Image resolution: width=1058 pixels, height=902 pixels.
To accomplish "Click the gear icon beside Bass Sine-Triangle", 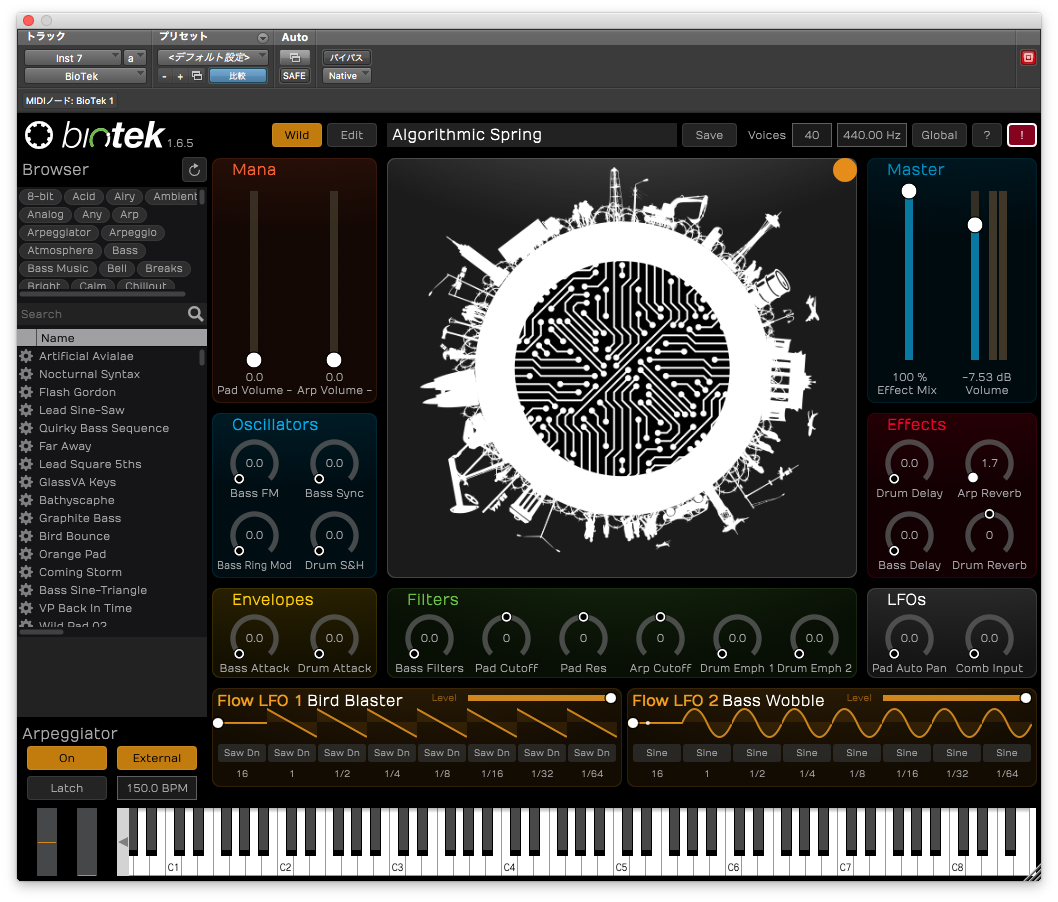I will 26,590.
